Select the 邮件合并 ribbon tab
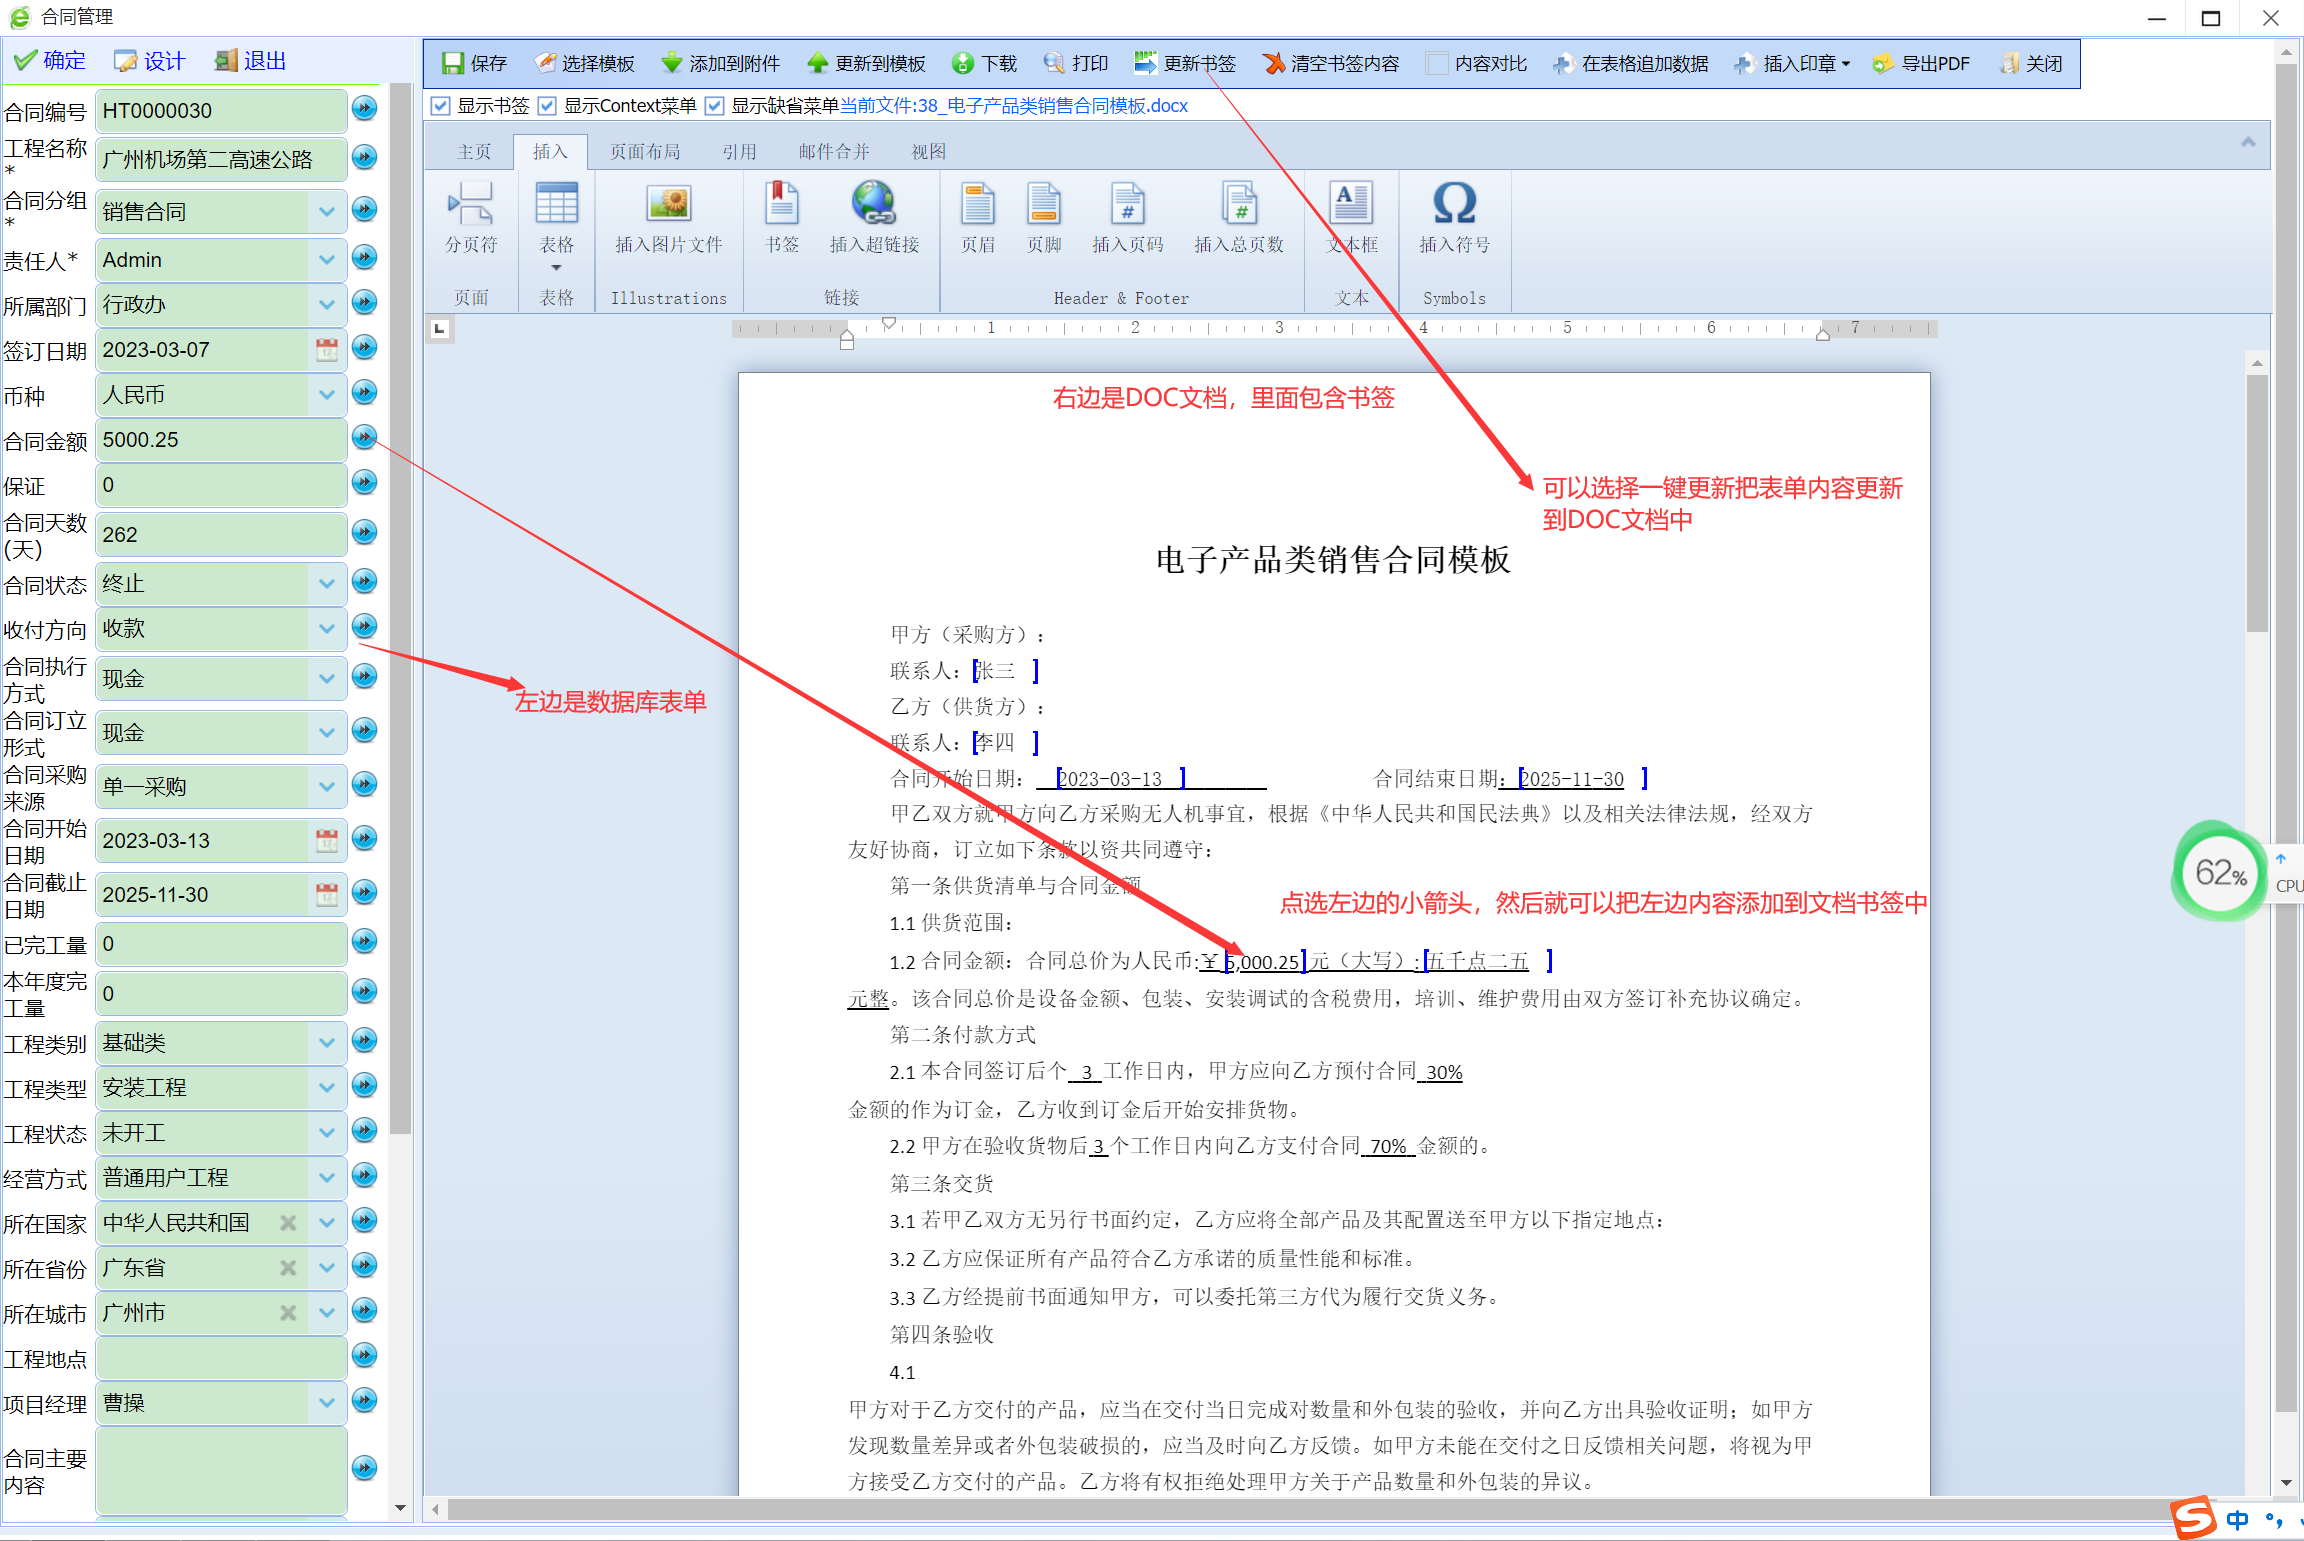The height and width of the screenshot is (1541, 2304). tap(833, 151)
